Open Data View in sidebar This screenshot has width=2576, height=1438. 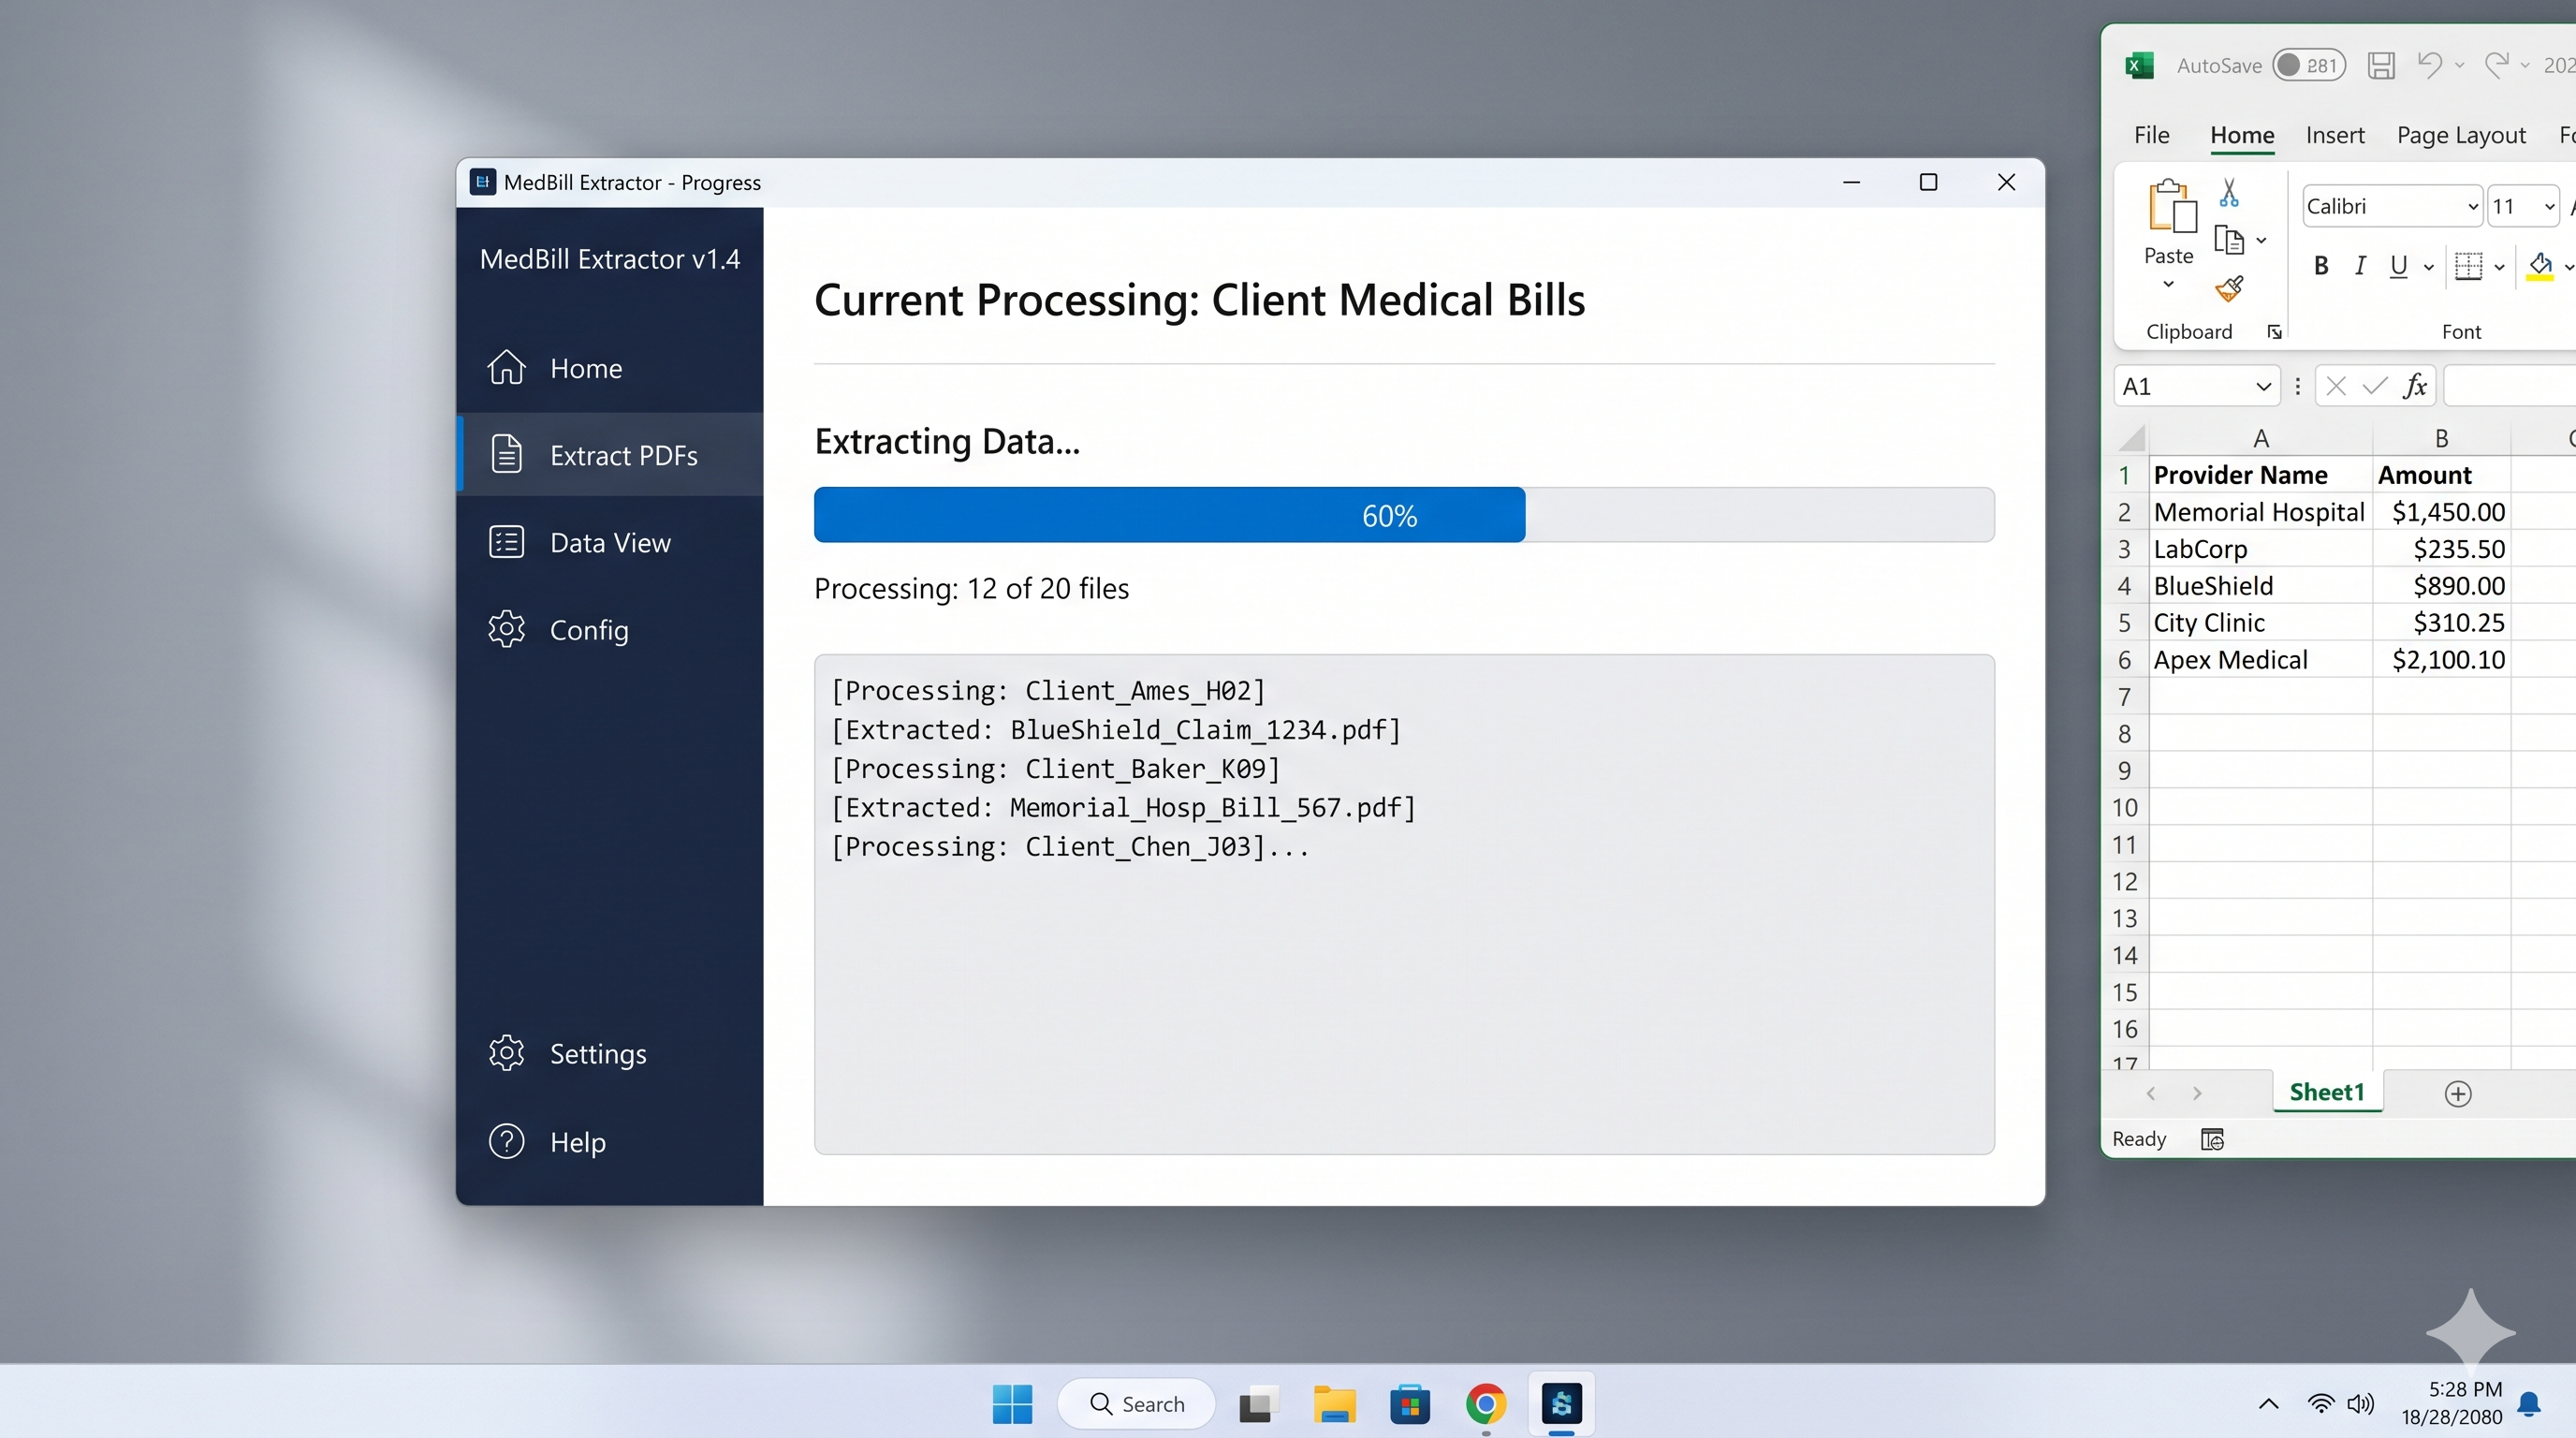[610, 542]
